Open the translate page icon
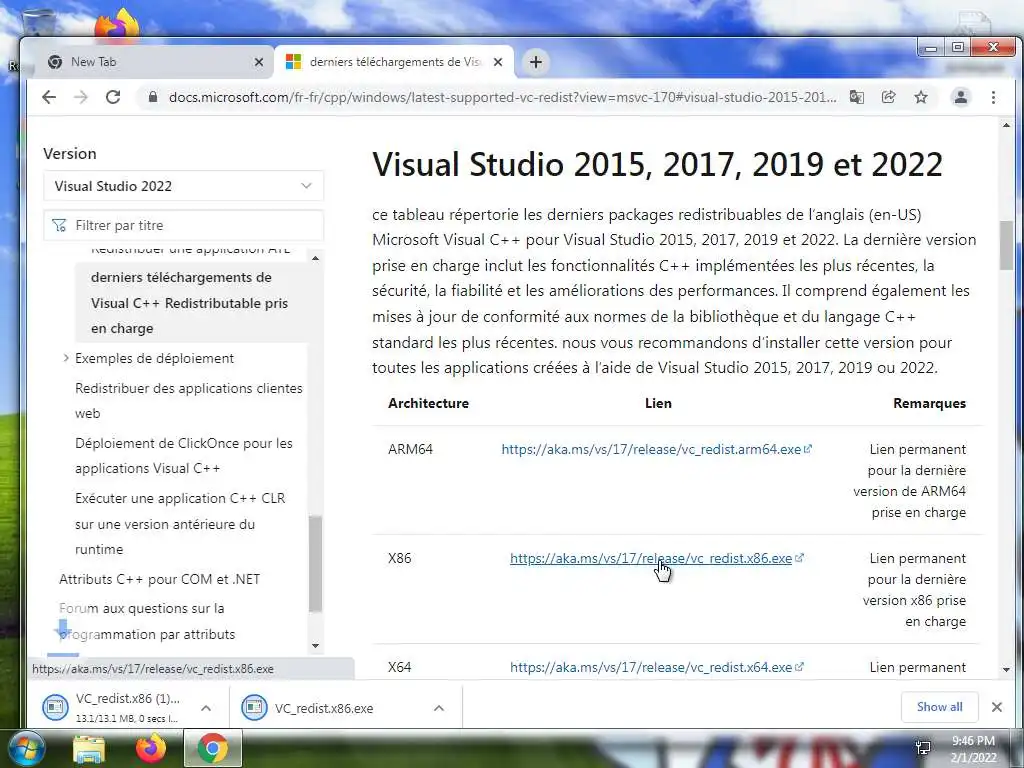 click(857, 97)
